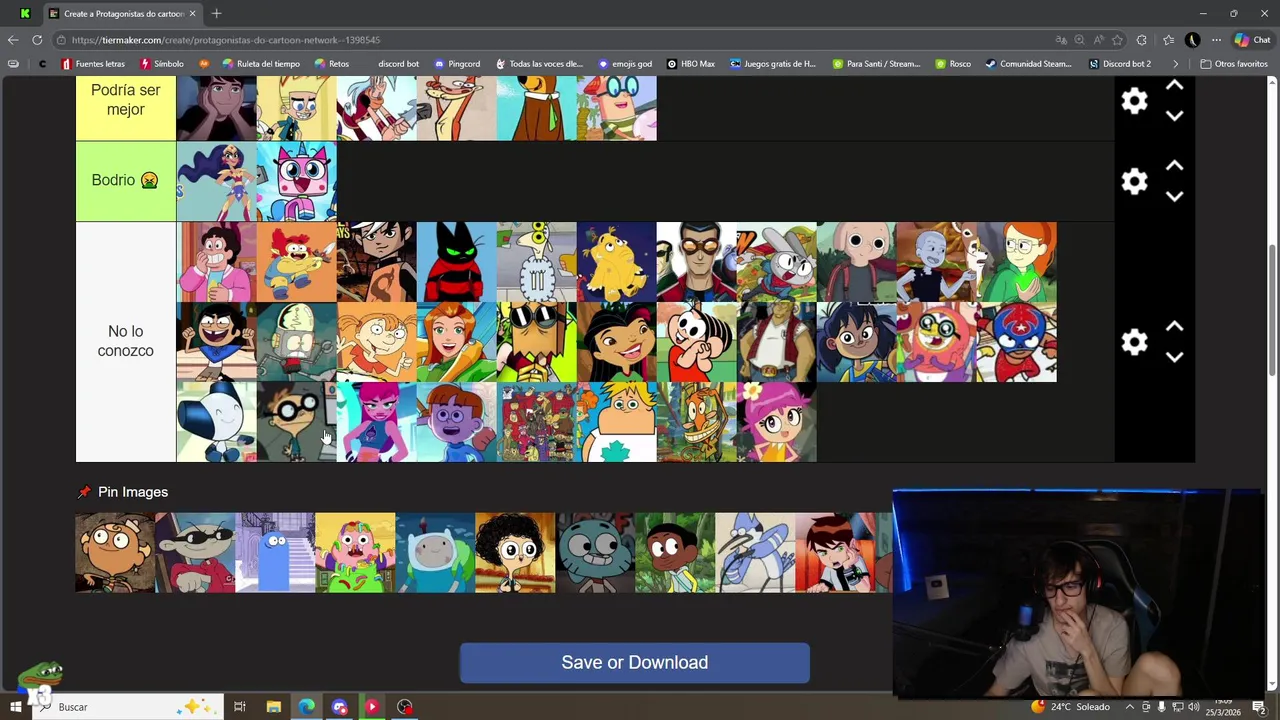The height and width of the screenshot is (720, 1280).
Task: Select Unikitty thumbnail in Bodrio tier
Action: coord(297,181)
